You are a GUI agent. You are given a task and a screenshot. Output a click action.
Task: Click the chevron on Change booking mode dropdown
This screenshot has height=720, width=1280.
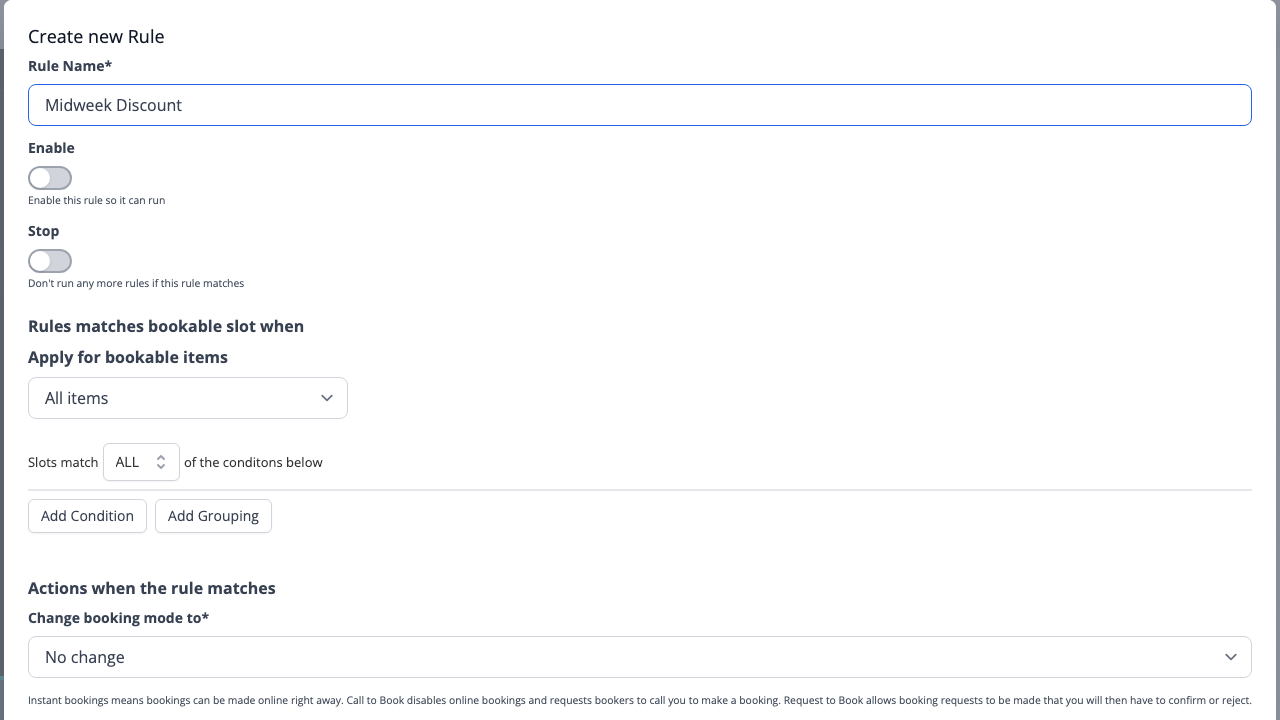1231,657
